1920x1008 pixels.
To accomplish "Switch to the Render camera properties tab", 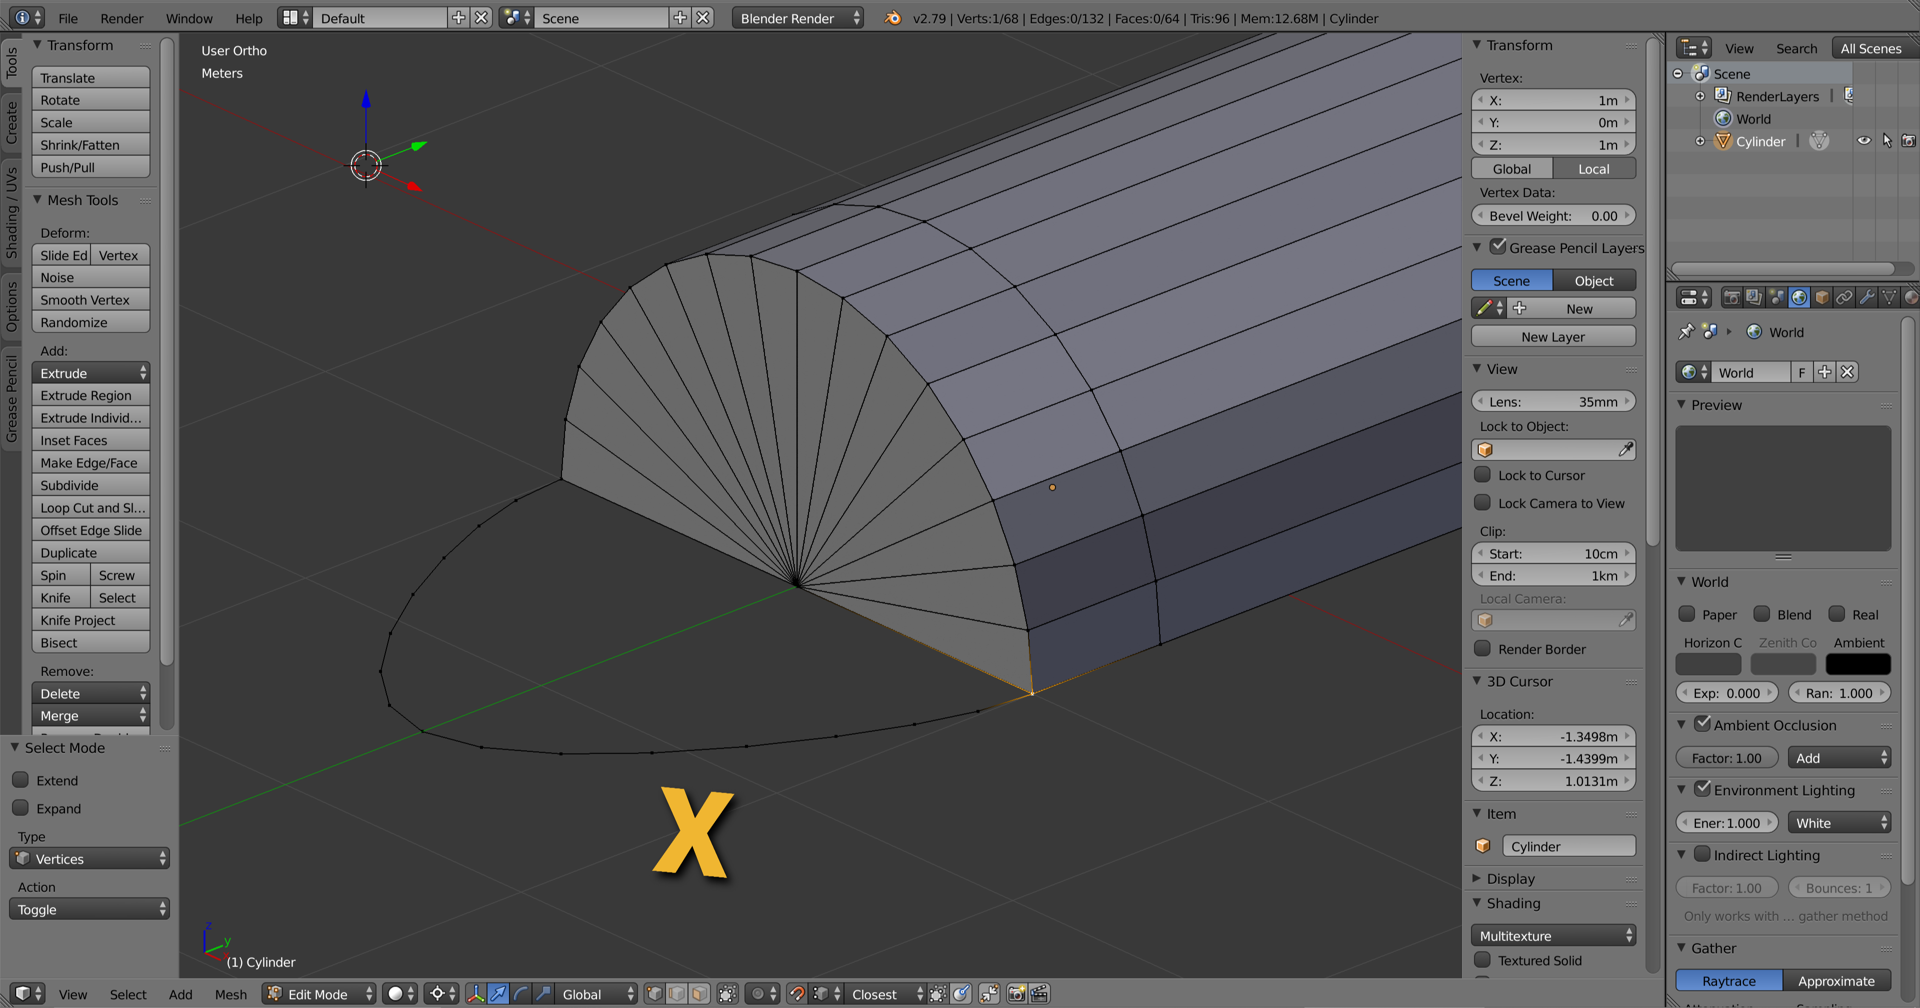I will click(x=1732, y=298).
